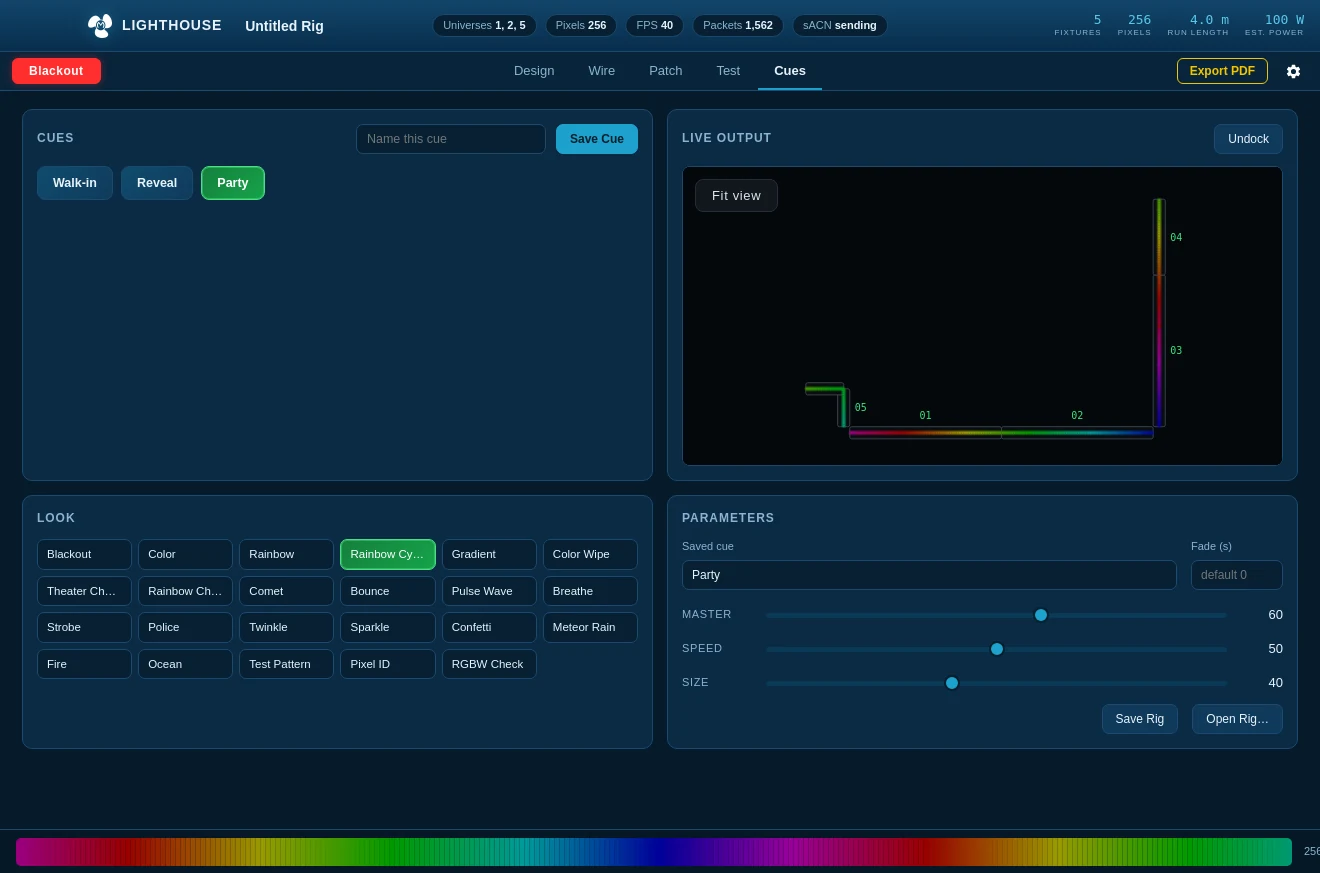1320x873 pixels.
Task: Go to the Patch tab
Action: pyautogui.click(x=666, y=71)
